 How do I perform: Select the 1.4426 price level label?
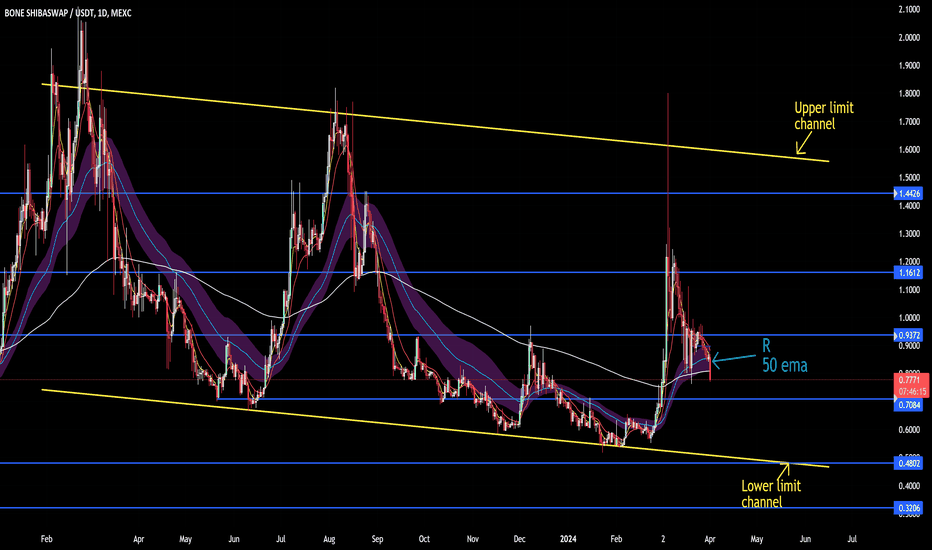(x=909, y=193)
